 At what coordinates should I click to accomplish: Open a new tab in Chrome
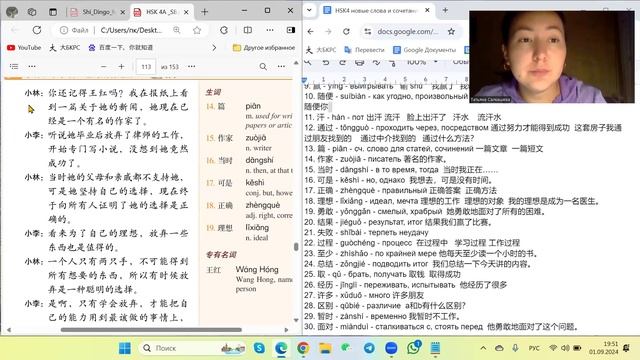445,10
